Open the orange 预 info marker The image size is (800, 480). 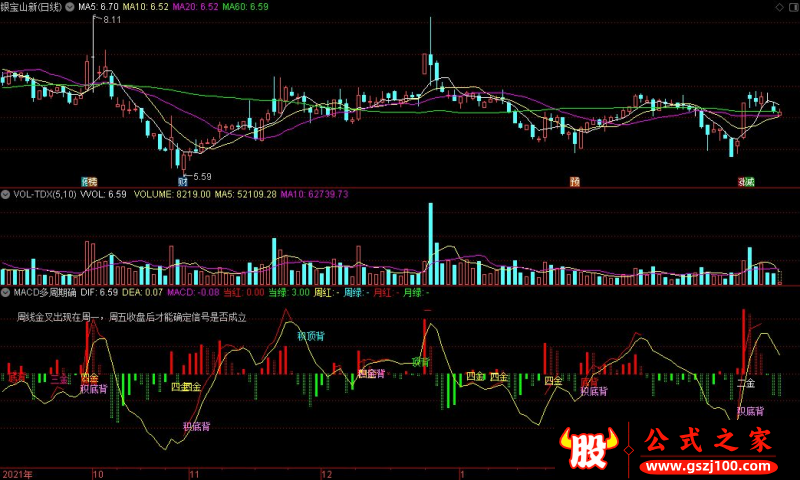coord(575,182)
